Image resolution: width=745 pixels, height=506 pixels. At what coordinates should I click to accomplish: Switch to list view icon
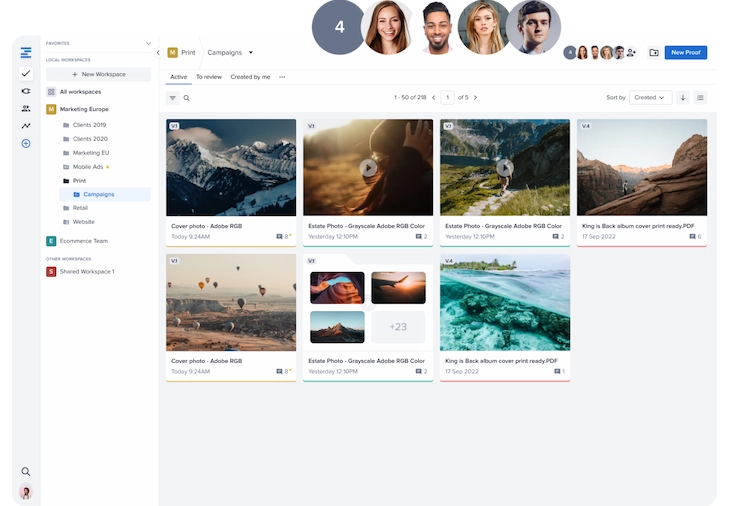[x=700, y=97]
